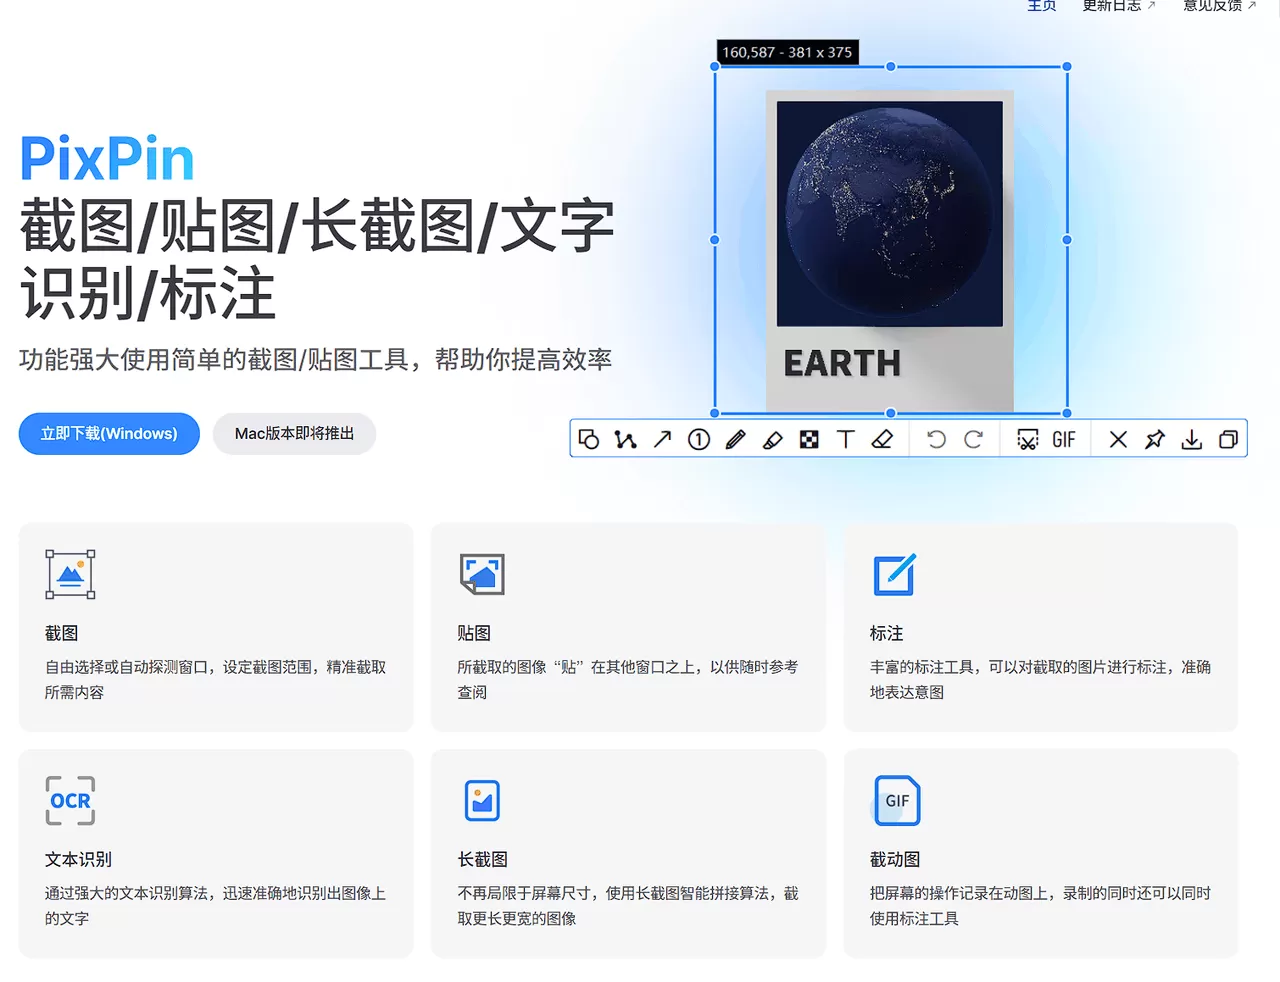This screenshot has height=982, width=1280.
Task: Enable the mosaic blur tool
Action: [809, 438]
